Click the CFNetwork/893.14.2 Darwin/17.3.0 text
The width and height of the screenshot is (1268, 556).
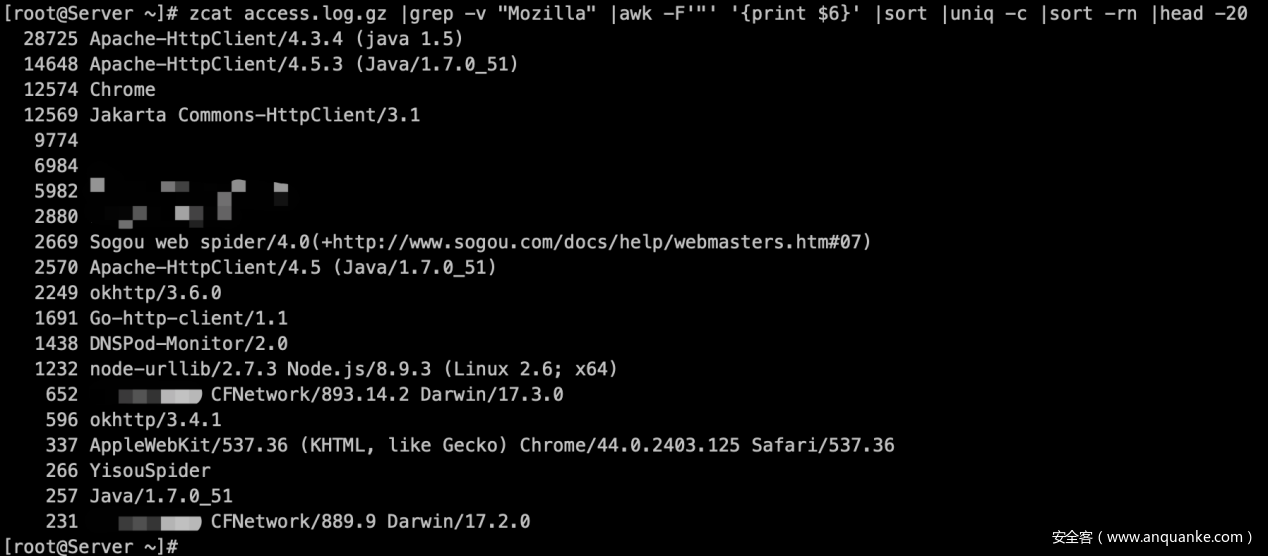click(x=387, y=394)
